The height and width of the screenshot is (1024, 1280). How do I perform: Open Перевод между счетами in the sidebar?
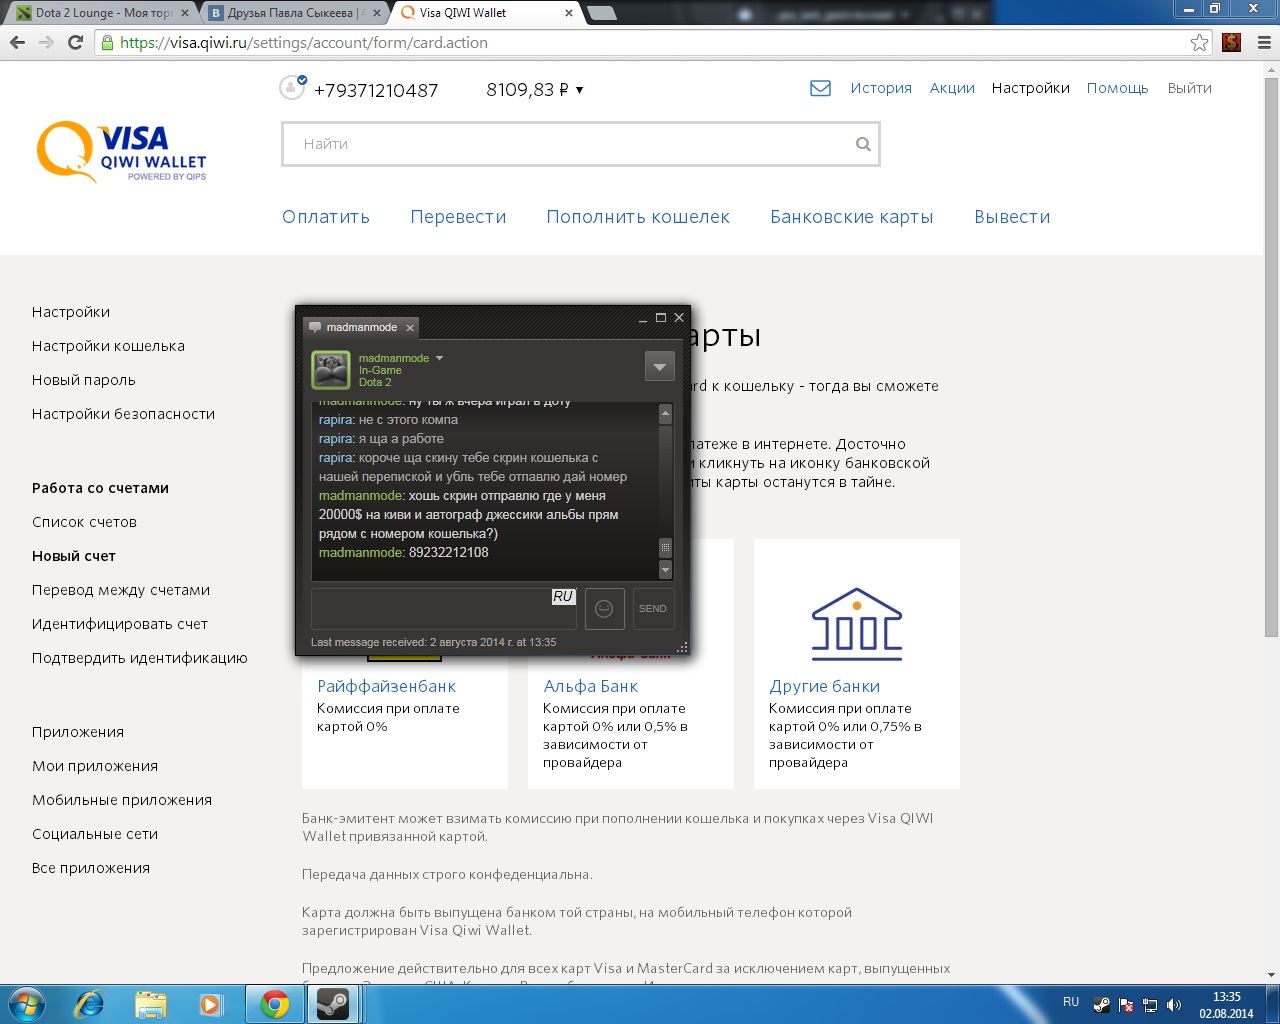[x=121, y=590]
